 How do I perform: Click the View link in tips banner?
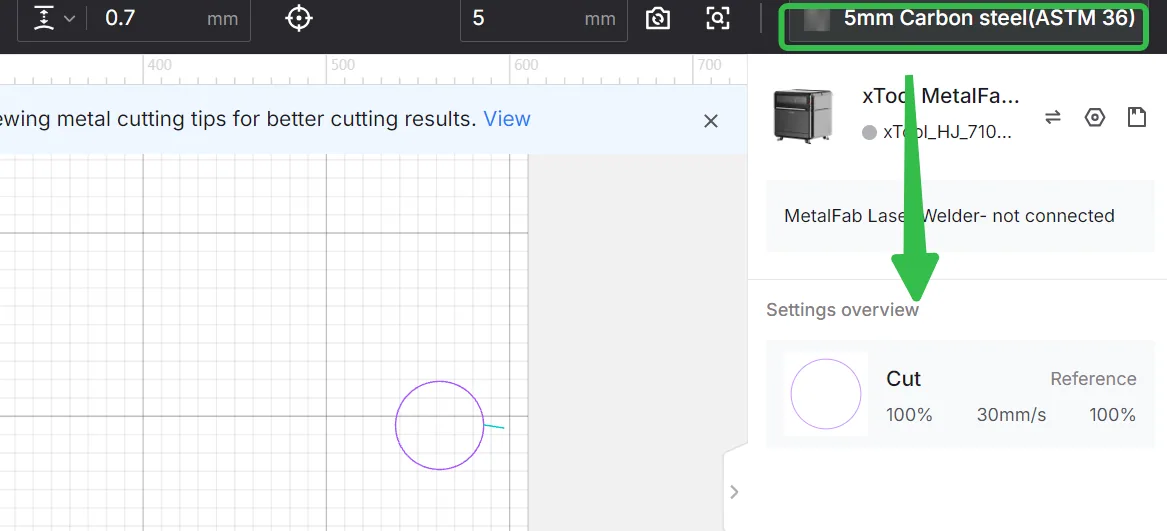pyautogui.click(x=507, y=118)
